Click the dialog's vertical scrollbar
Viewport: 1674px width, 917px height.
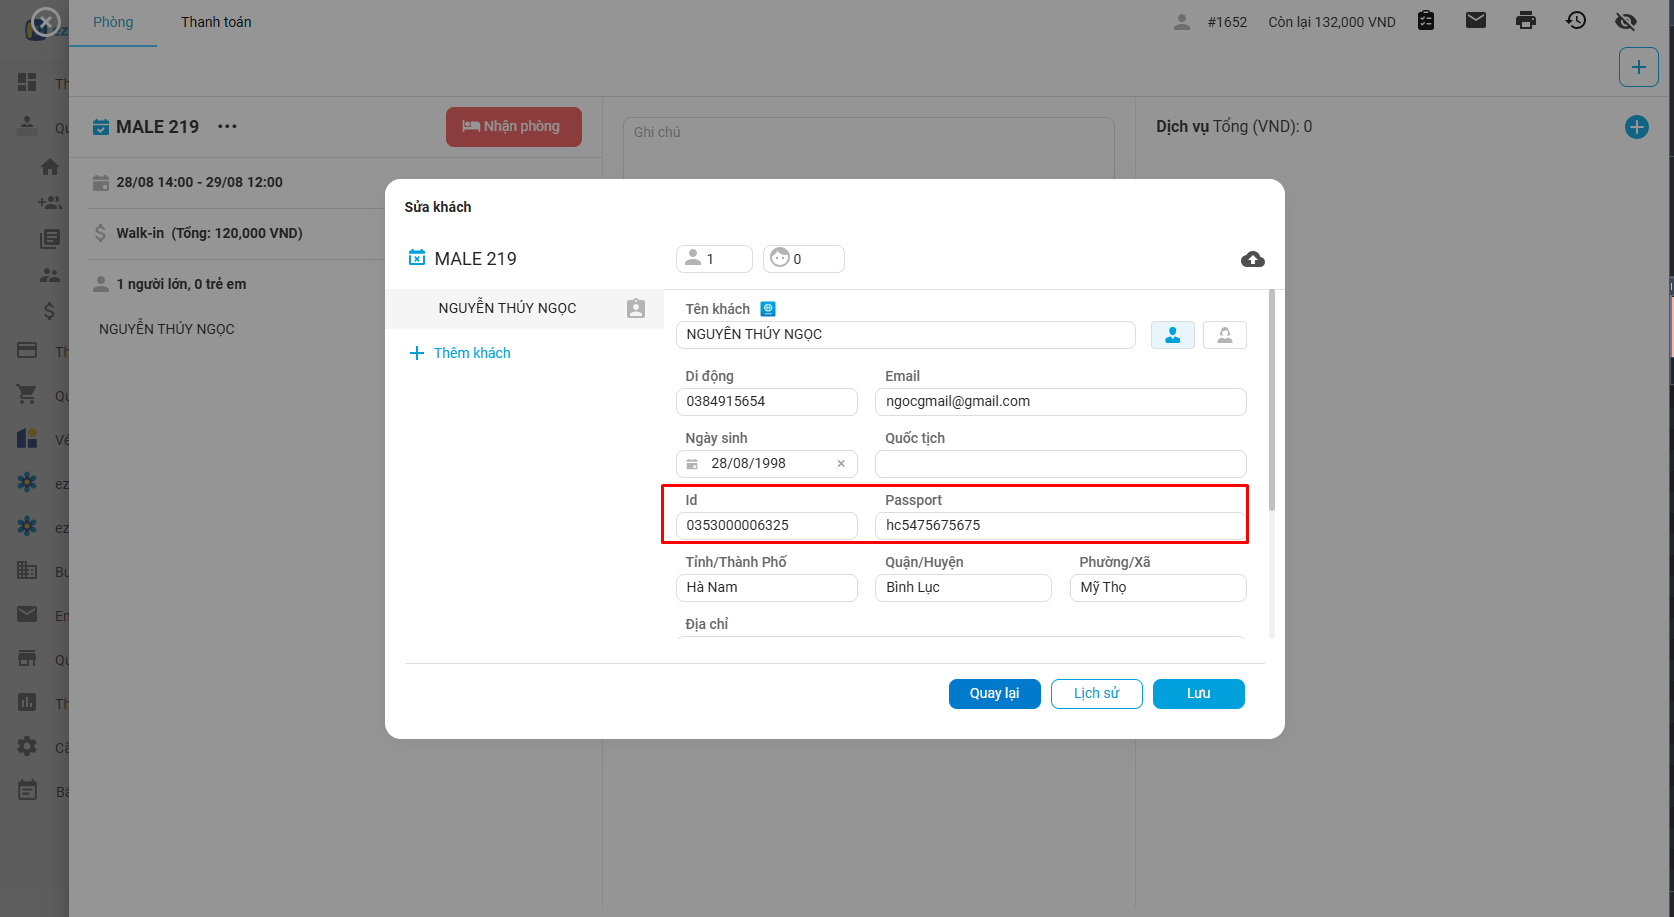pos(1271,400)
